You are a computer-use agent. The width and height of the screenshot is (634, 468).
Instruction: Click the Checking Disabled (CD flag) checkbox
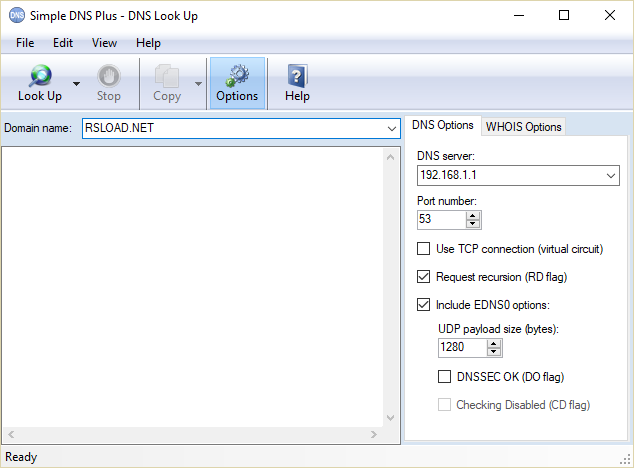pos(444,404)
